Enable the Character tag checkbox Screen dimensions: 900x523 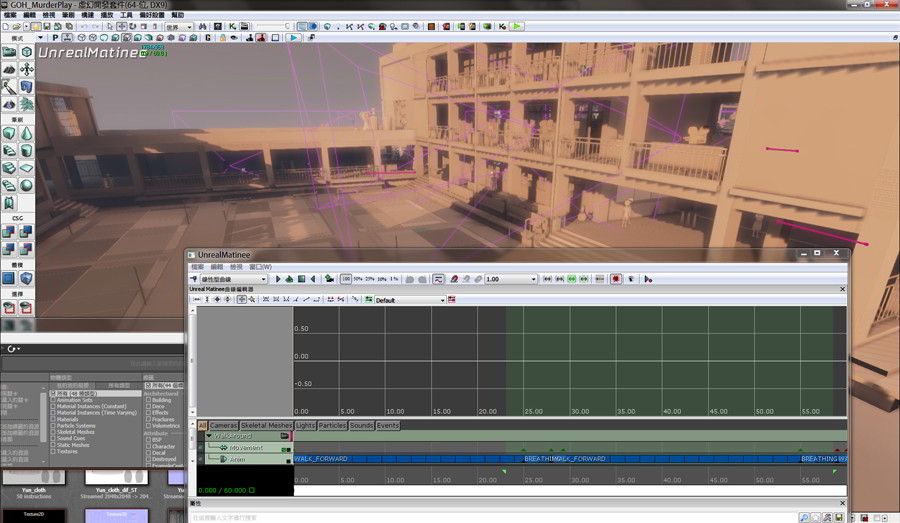click(148, 446)
